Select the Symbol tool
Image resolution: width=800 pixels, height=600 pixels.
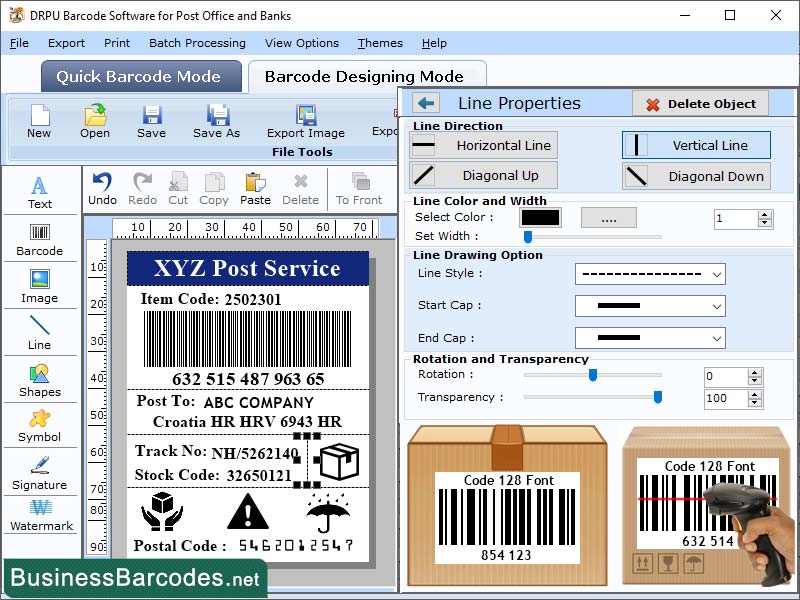point(40,426)
